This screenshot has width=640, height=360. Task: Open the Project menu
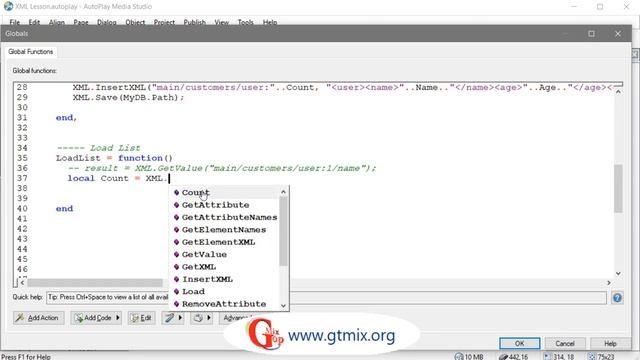coord(164,22)
